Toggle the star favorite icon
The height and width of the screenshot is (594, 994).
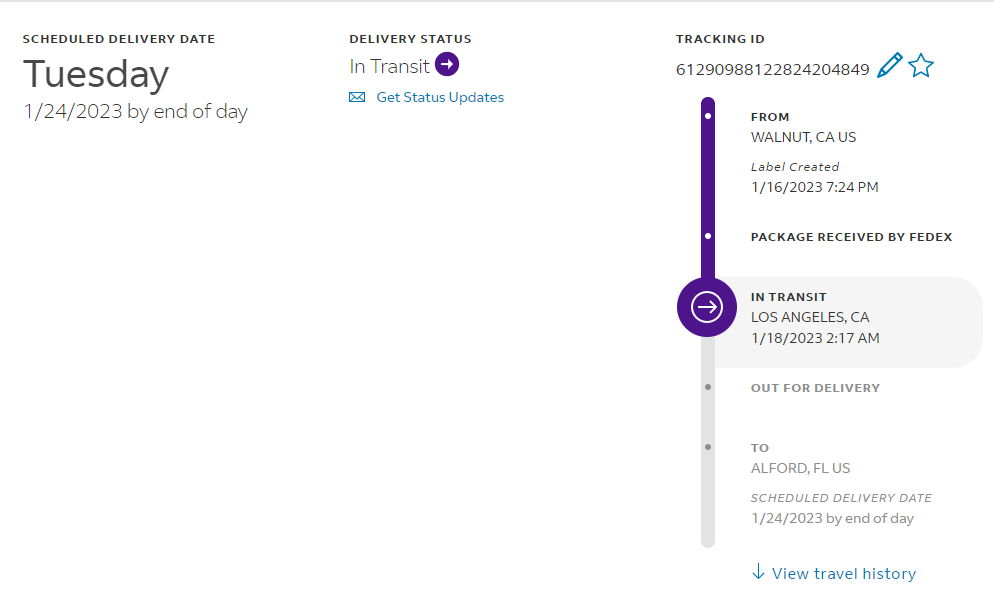click(x=921, y=67)
